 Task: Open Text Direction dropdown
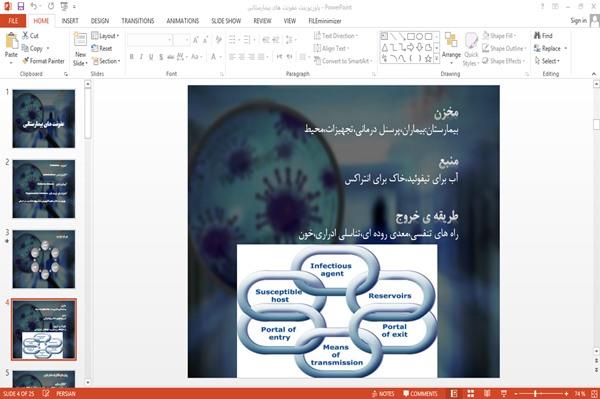(x=336, y=36)
